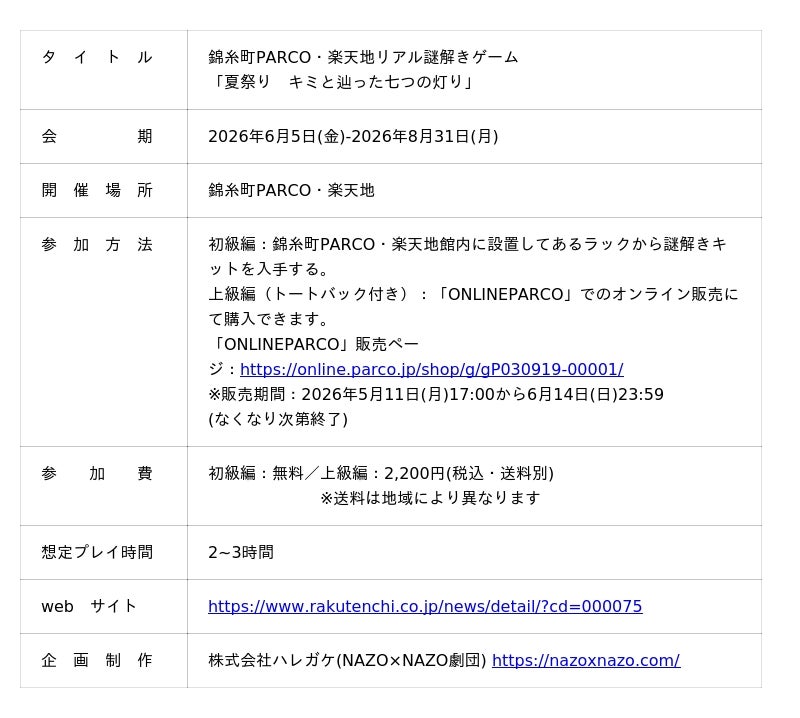Image resolution: width=800 pixels, height=718 pixels.
Task: Open the nazoxnazo.com link
Action: (586, 660)
